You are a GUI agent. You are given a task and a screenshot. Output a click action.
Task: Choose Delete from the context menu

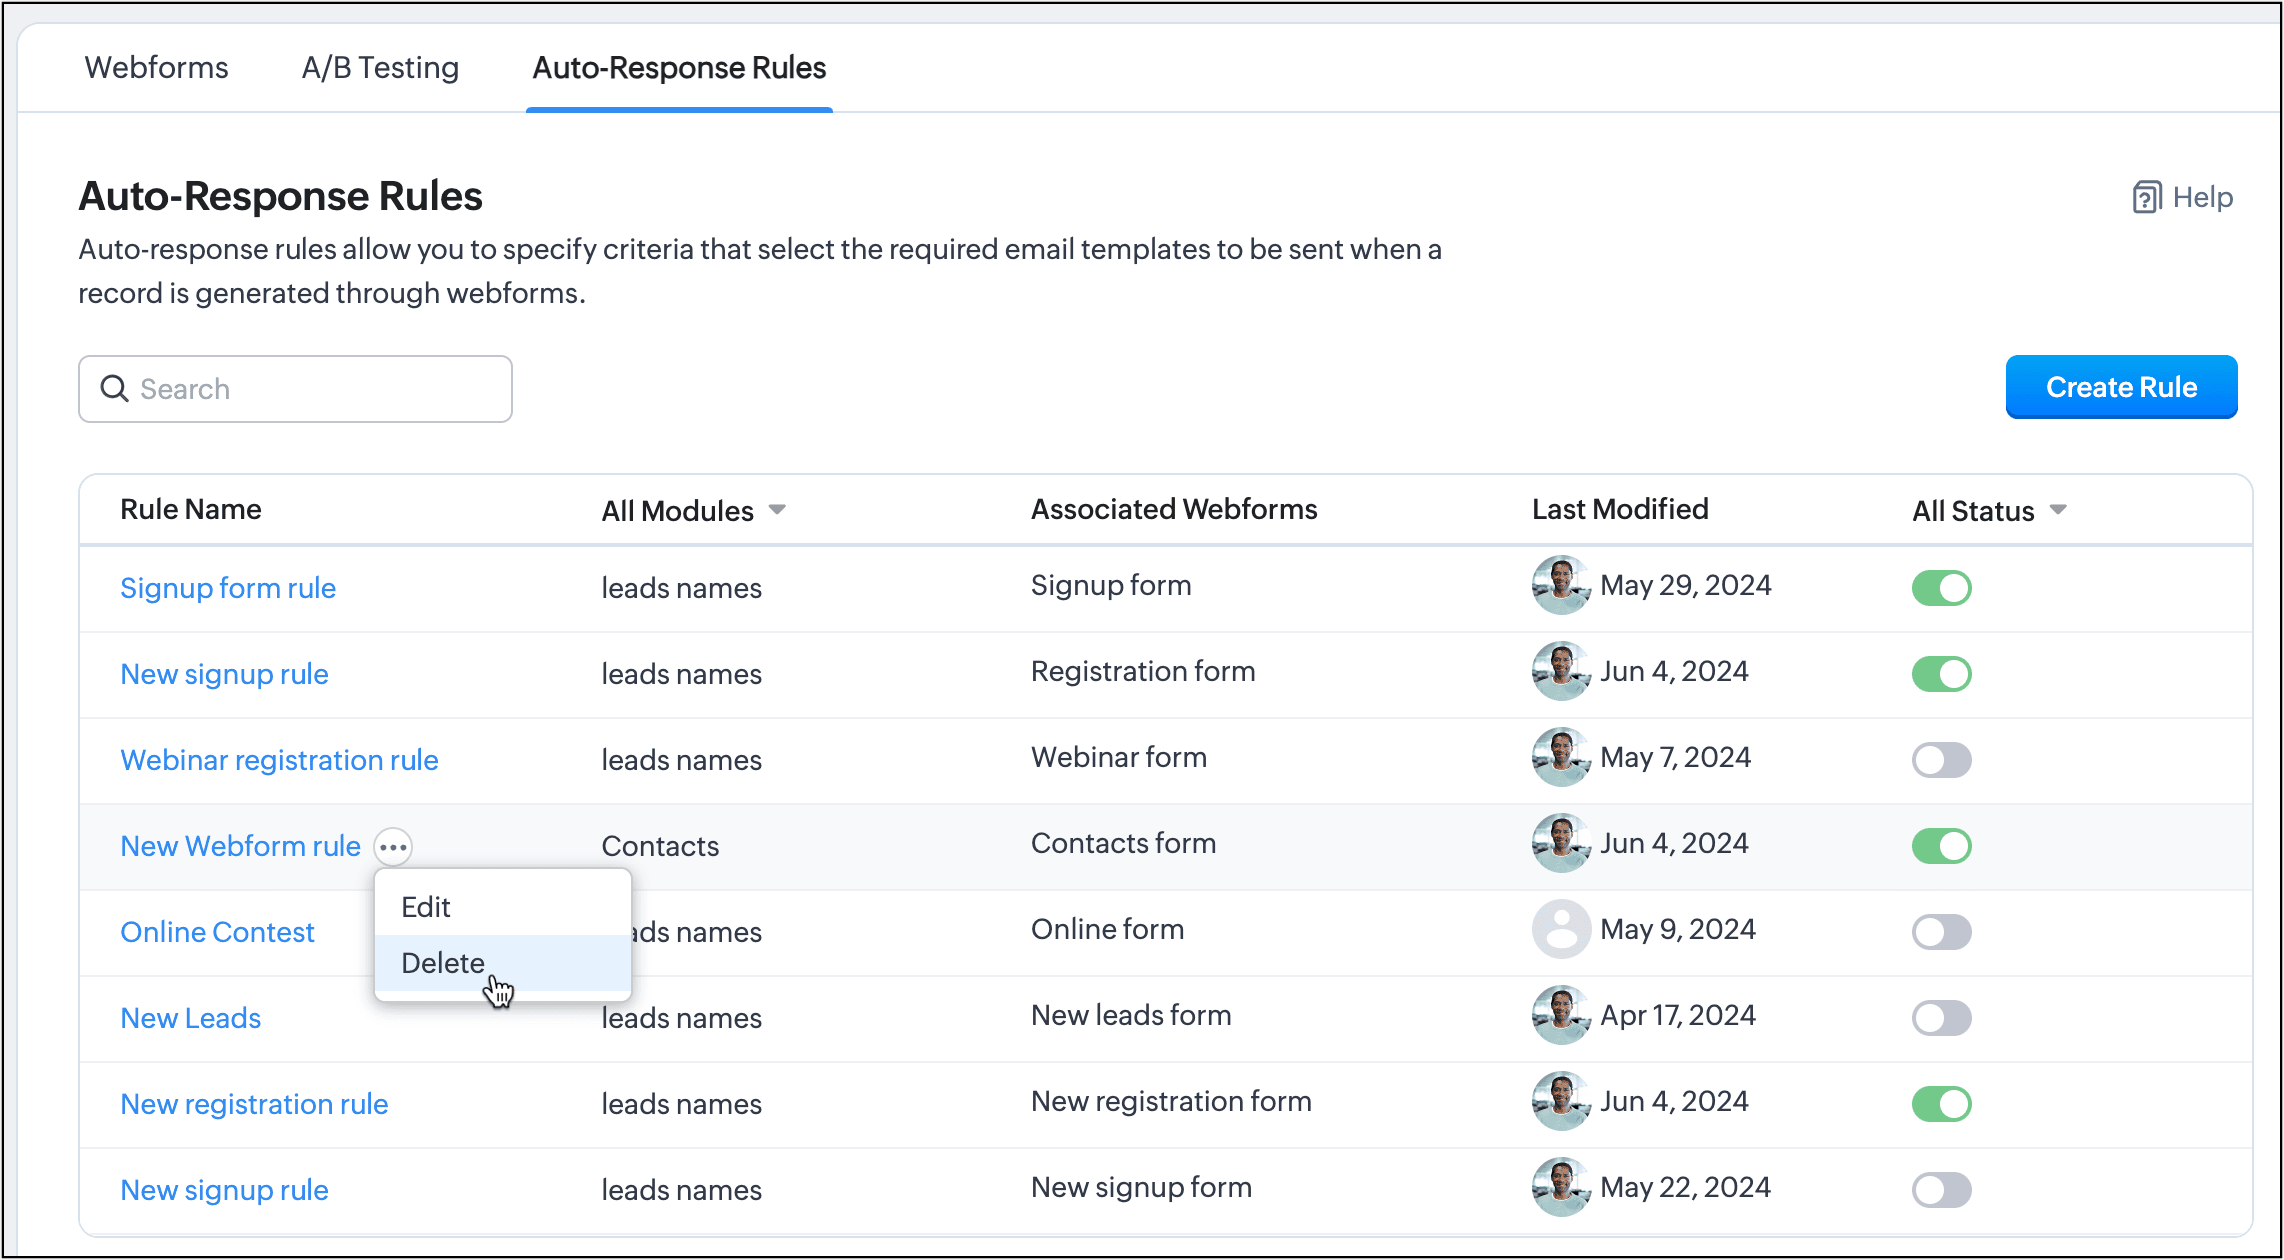click(x=443, y=963)
